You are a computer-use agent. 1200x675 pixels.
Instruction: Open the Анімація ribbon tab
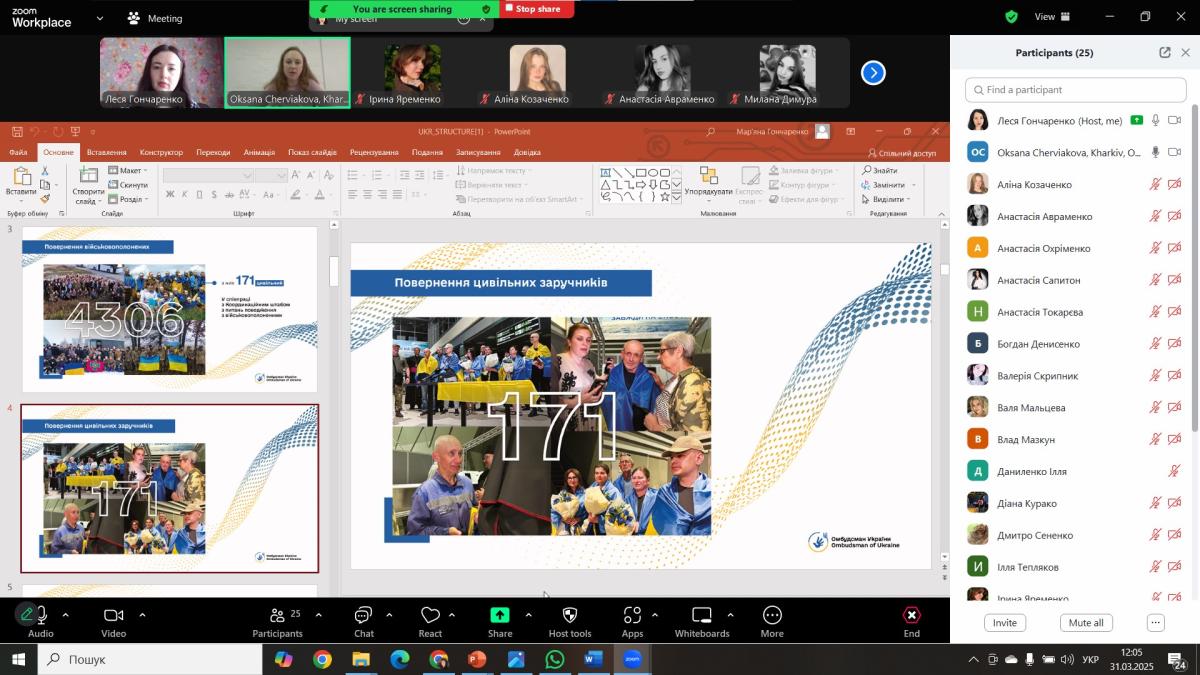(x=259, y=152)
